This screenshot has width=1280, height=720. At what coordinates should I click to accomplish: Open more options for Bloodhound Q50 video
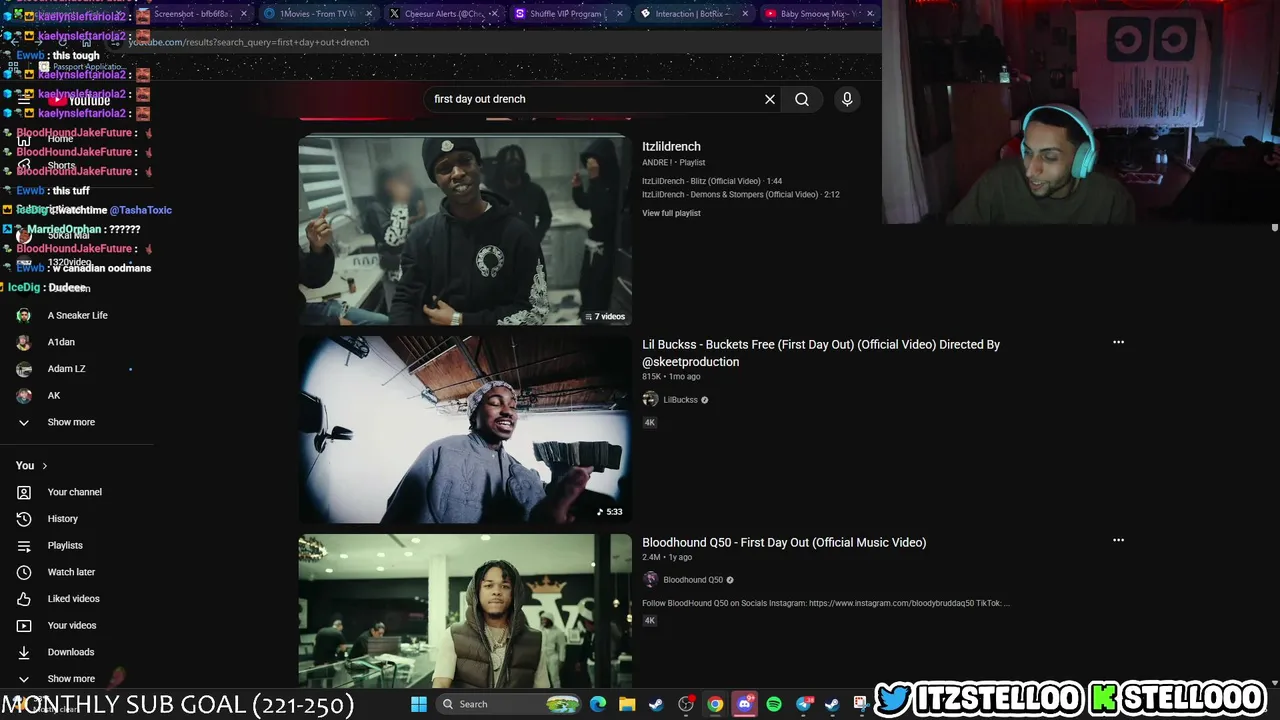coord(1118,540)
